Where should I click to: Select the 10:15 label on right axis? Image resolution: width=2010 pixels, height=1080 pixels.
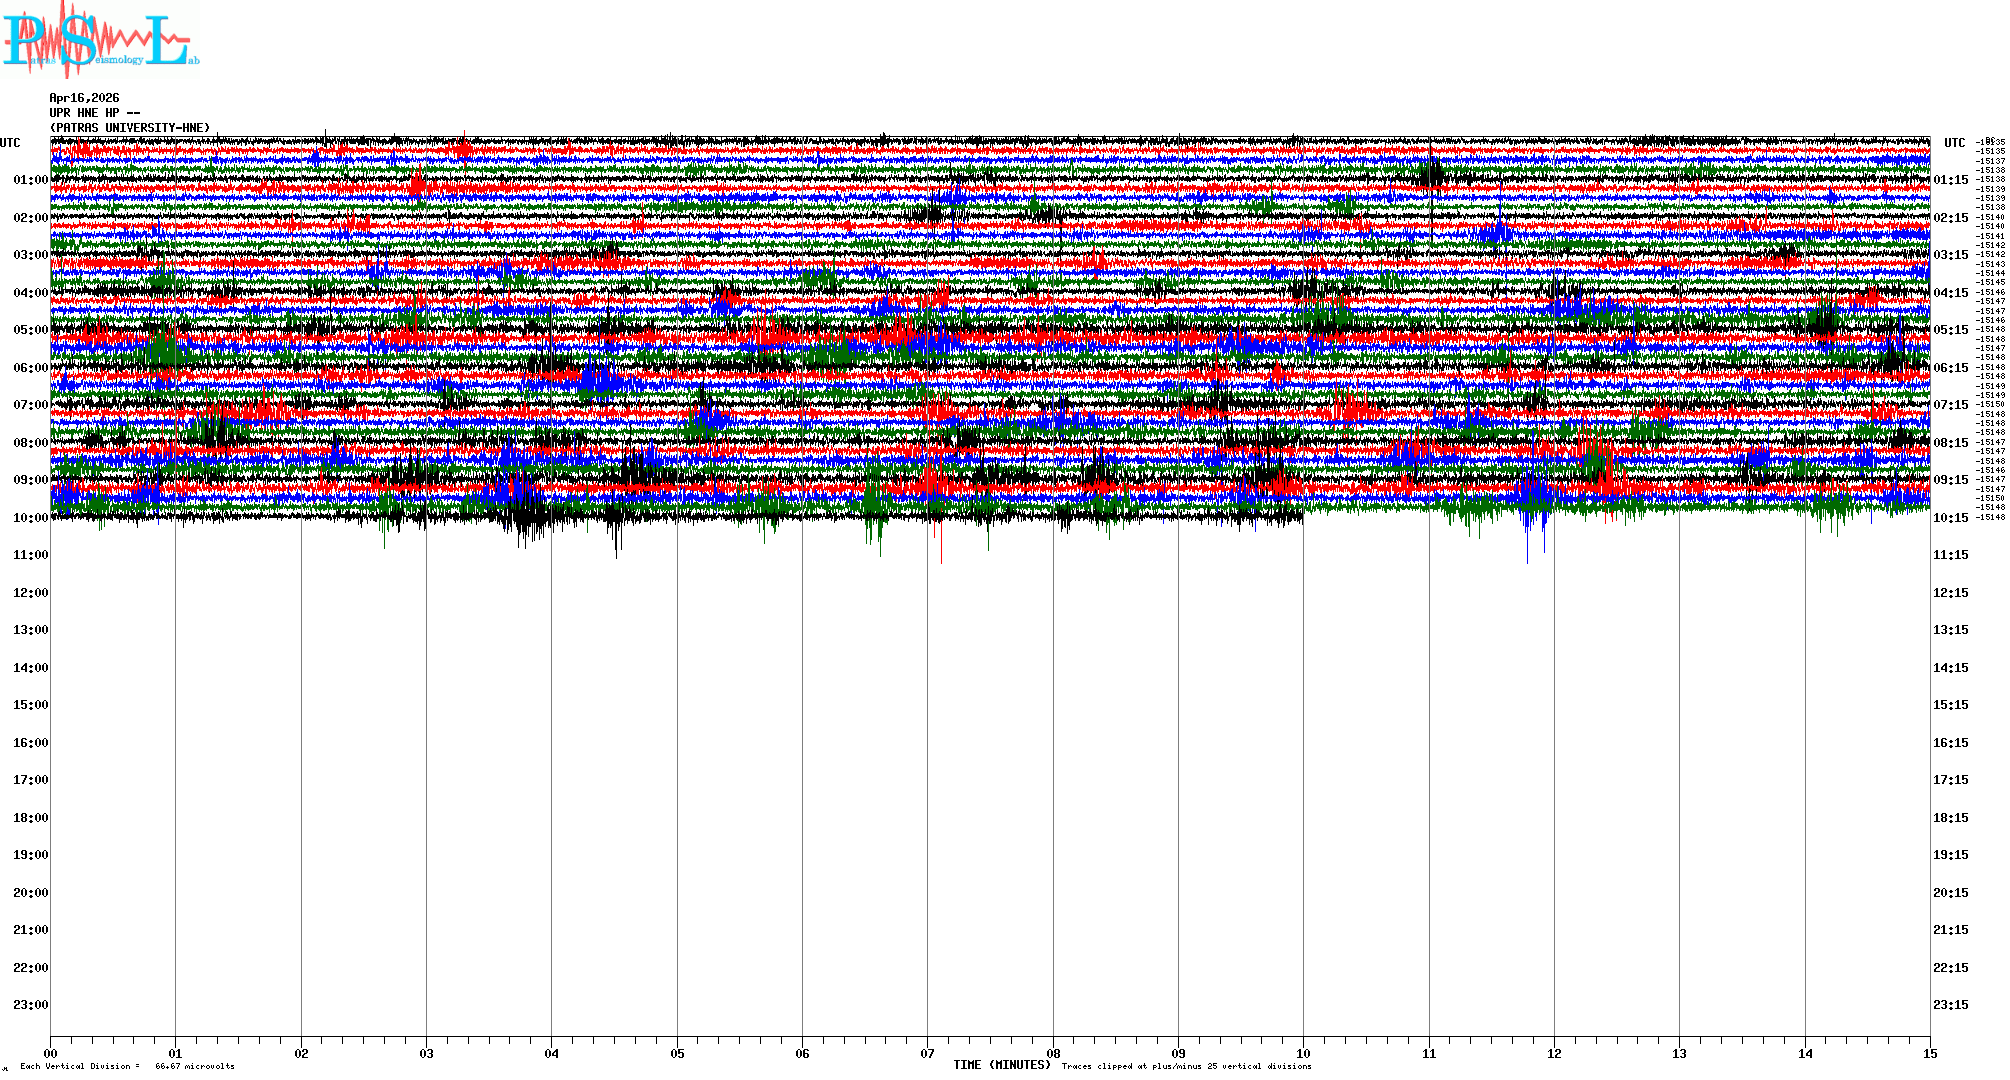(1950, 518)
